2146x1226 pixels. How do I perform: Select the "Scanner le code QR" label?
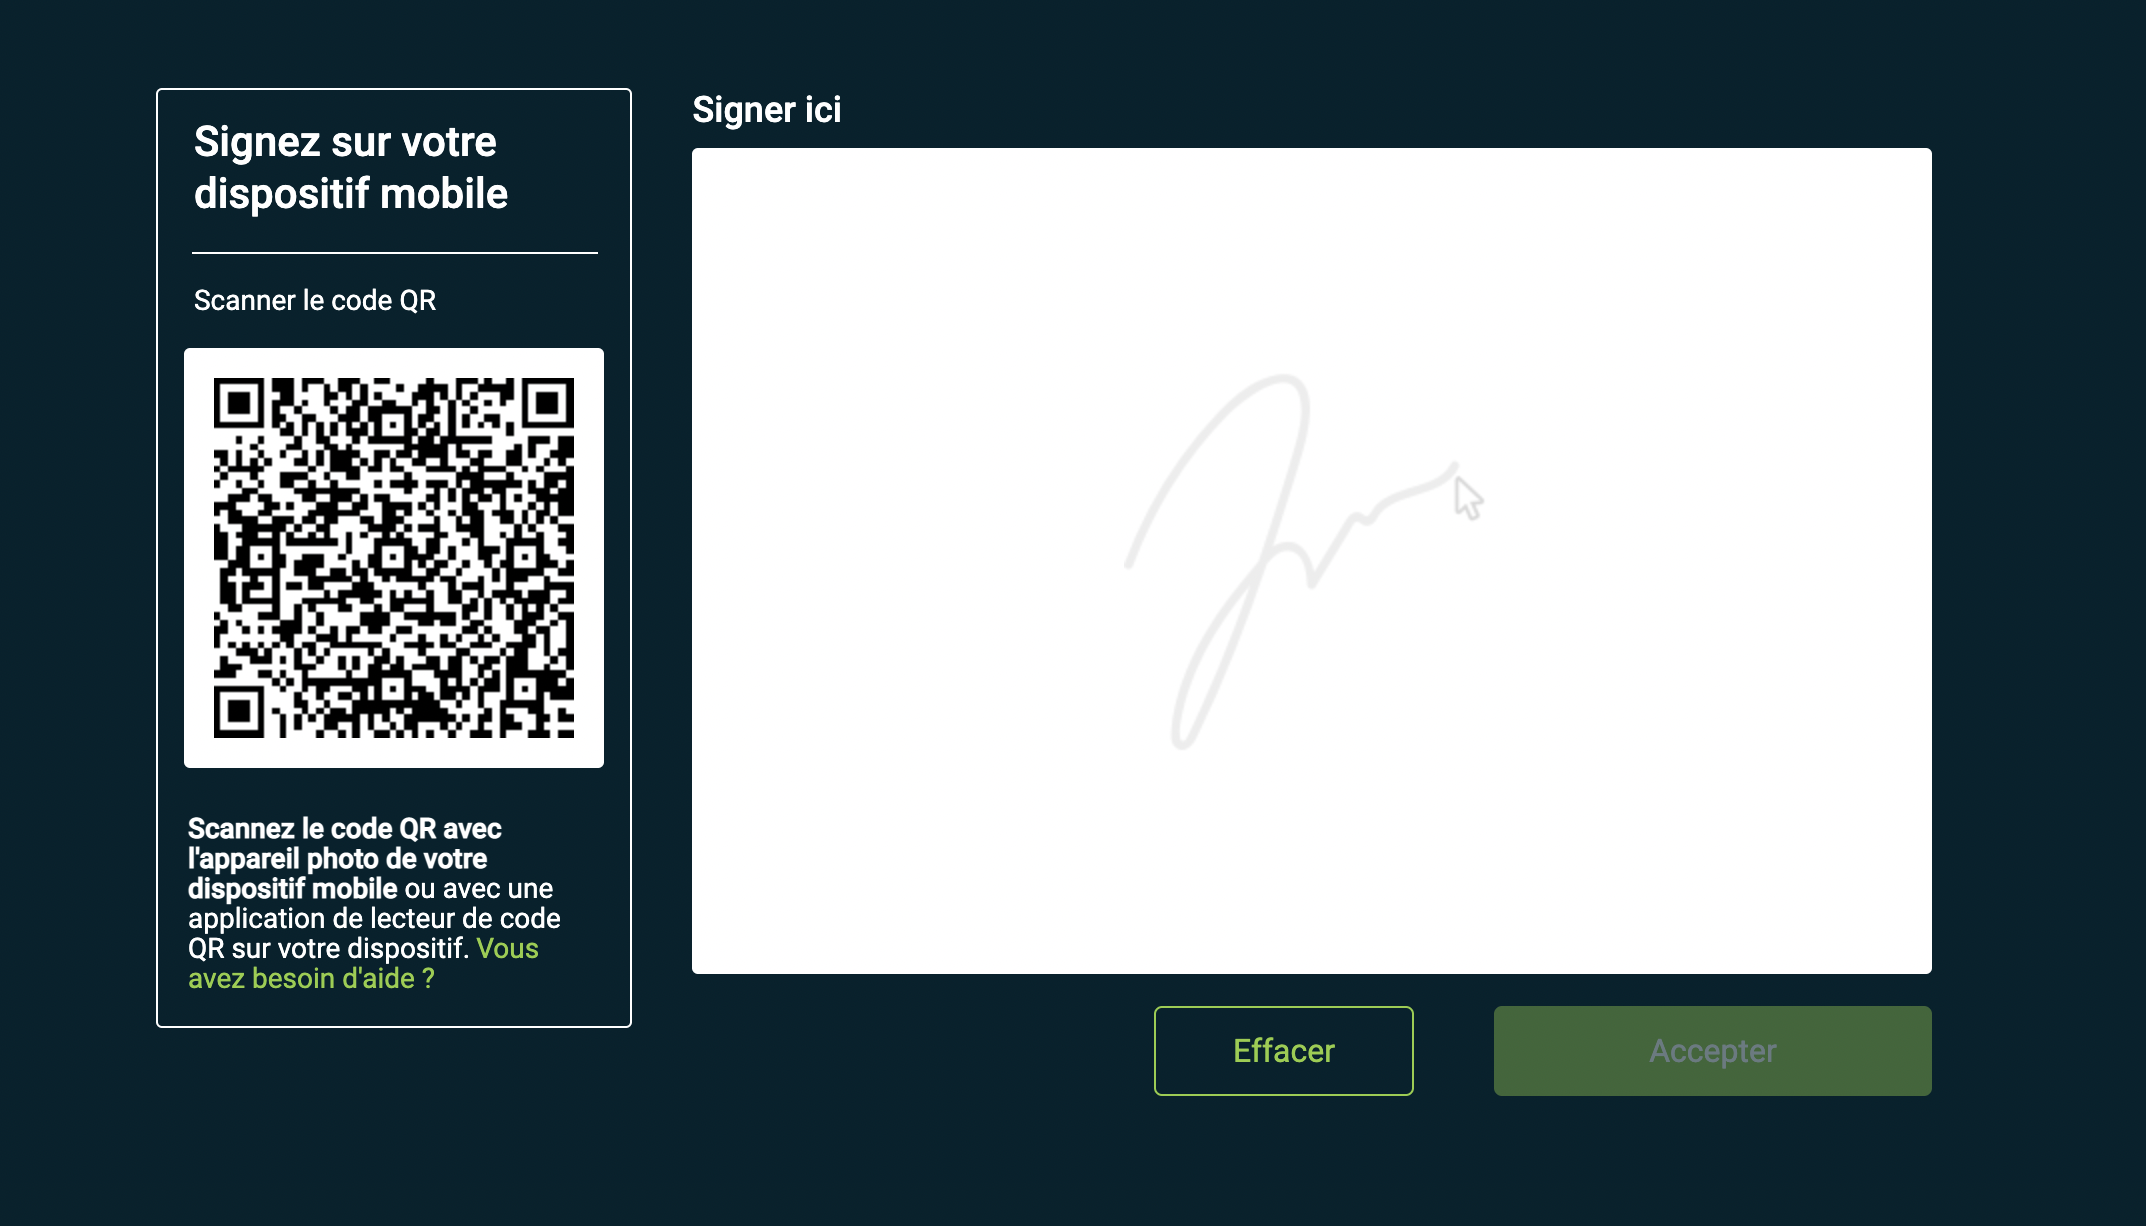pos(315,300)
